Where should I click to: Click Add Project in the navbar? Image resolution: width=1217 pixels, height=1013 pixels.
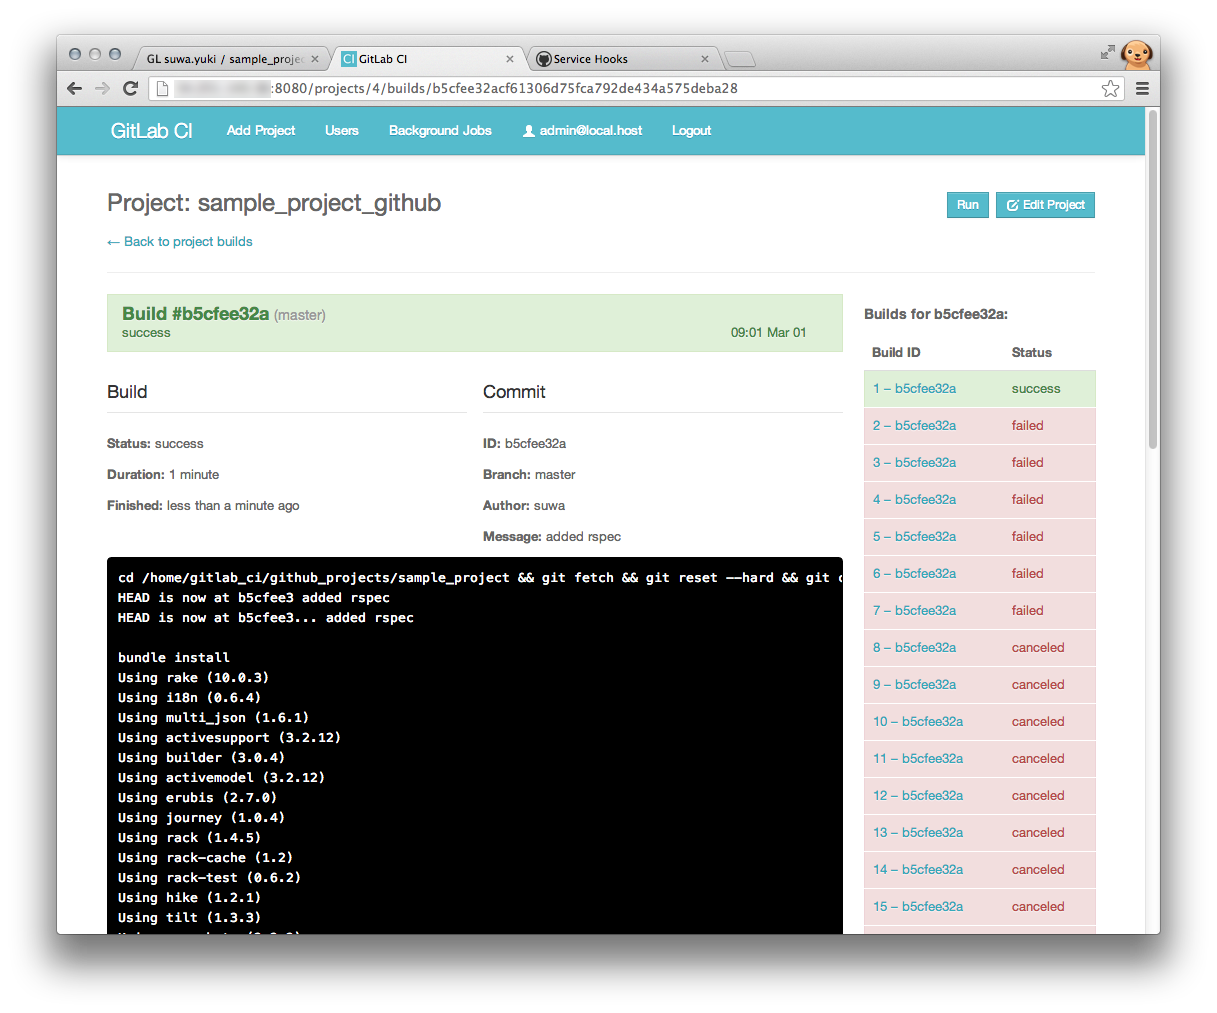260,130
